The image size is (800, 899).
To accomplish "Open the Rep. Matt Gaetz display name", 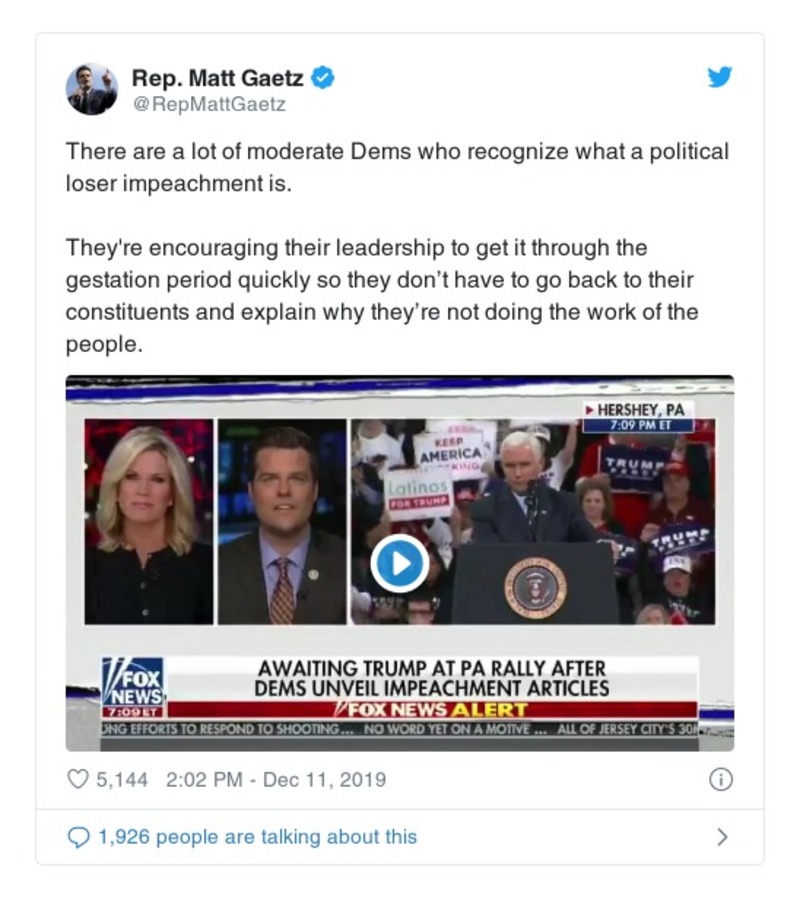I will (x=217, y=78).
